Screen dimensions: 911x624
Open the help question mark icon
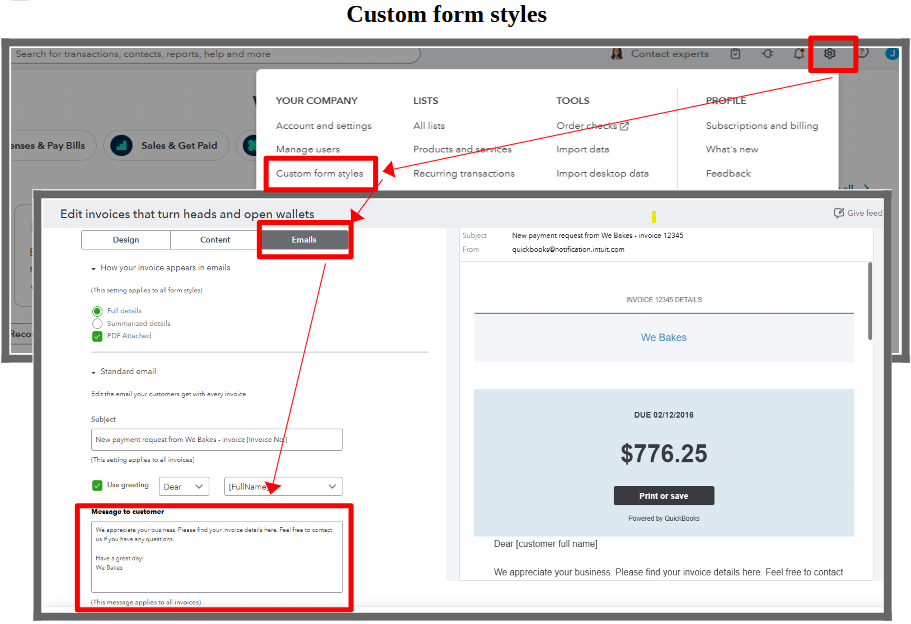[863, 54]
